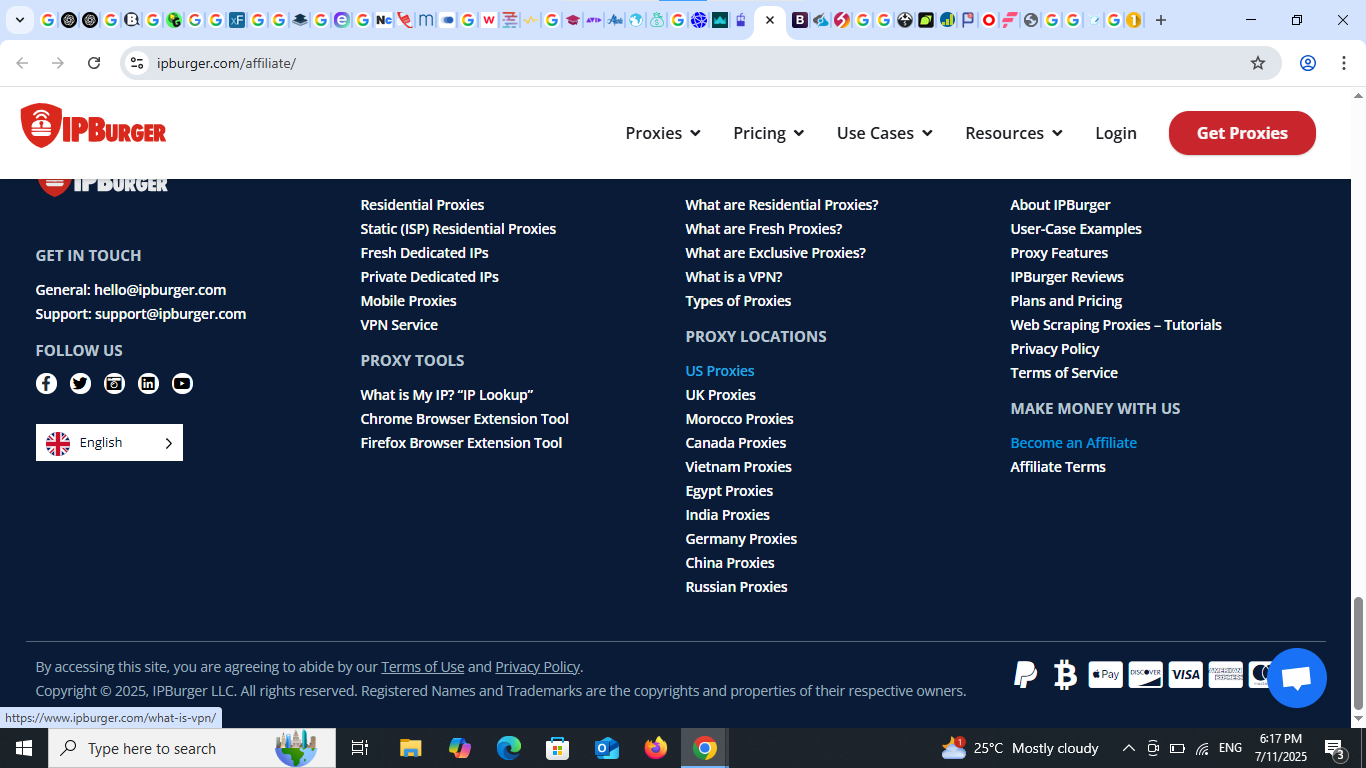The width and height of the screenshot is (1366, 768).
Task: View site information icon in address bar
Action: [138, 63]
